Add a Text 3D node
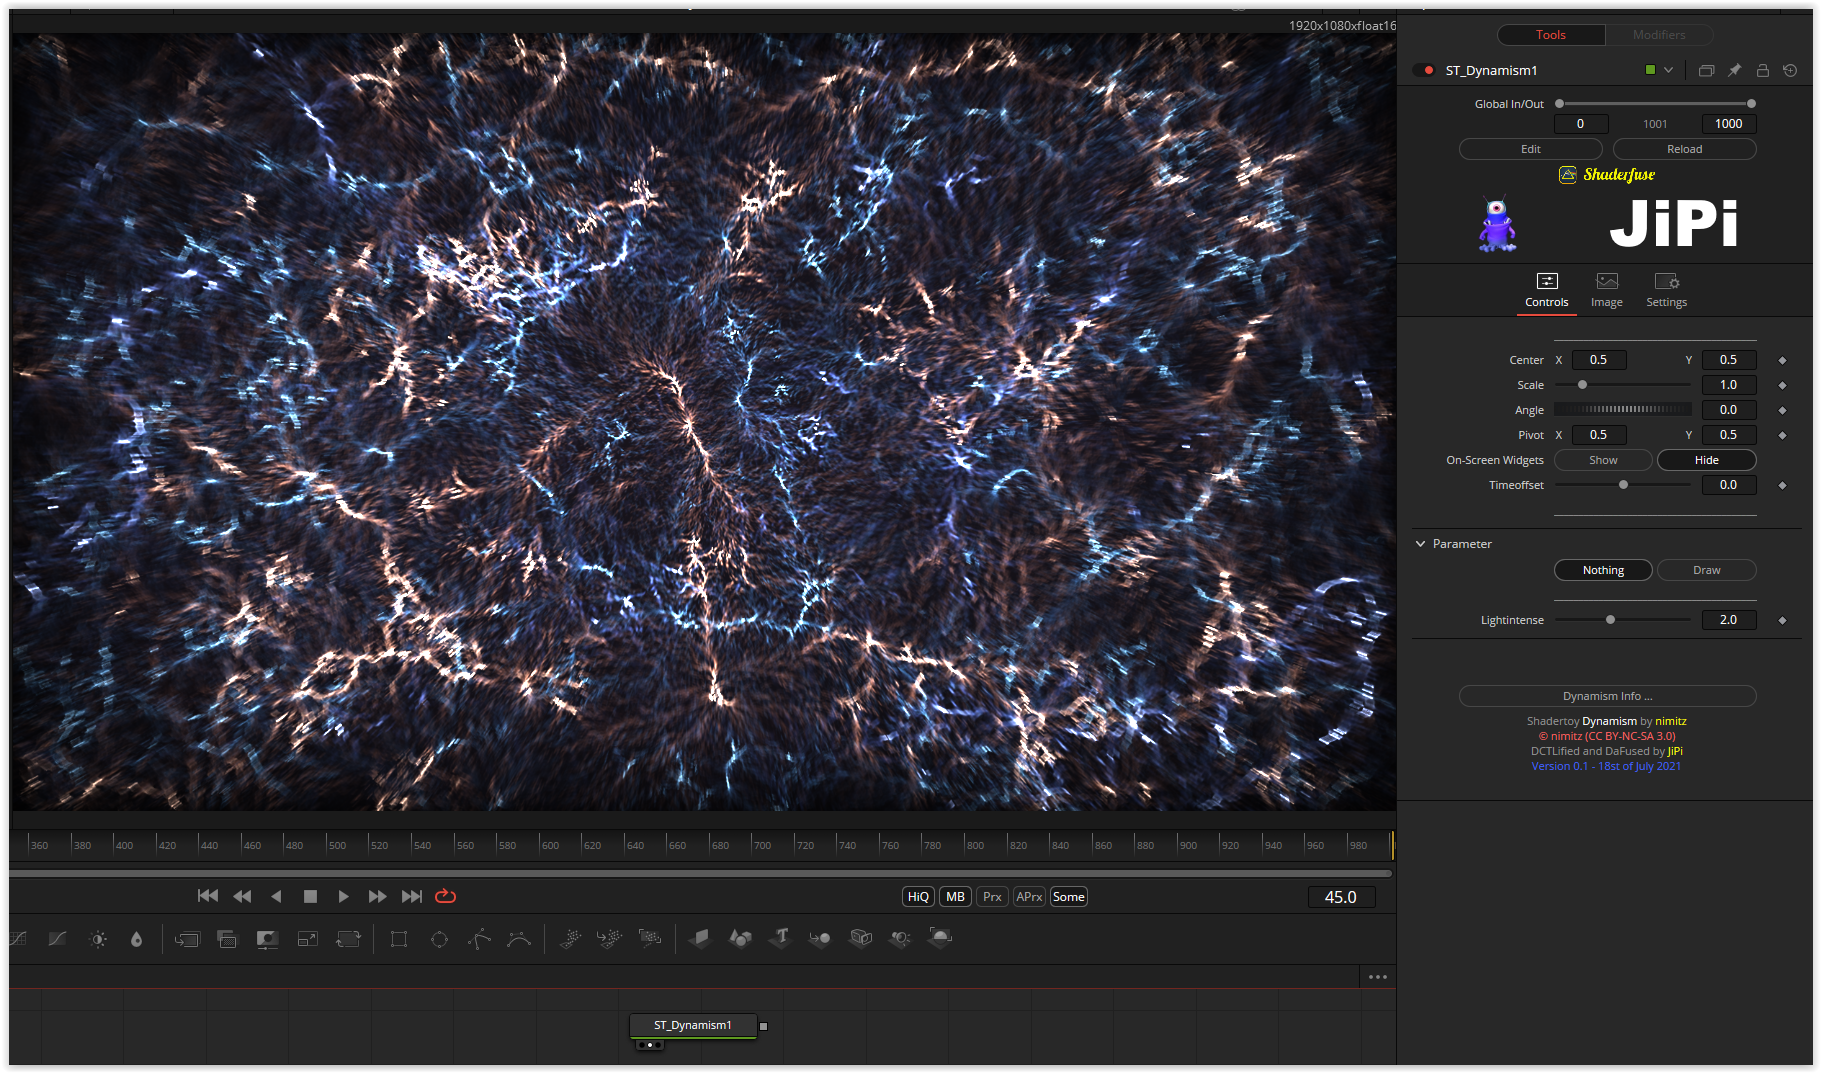This screenshot has height=1073, width=1821. pos(781,937)
